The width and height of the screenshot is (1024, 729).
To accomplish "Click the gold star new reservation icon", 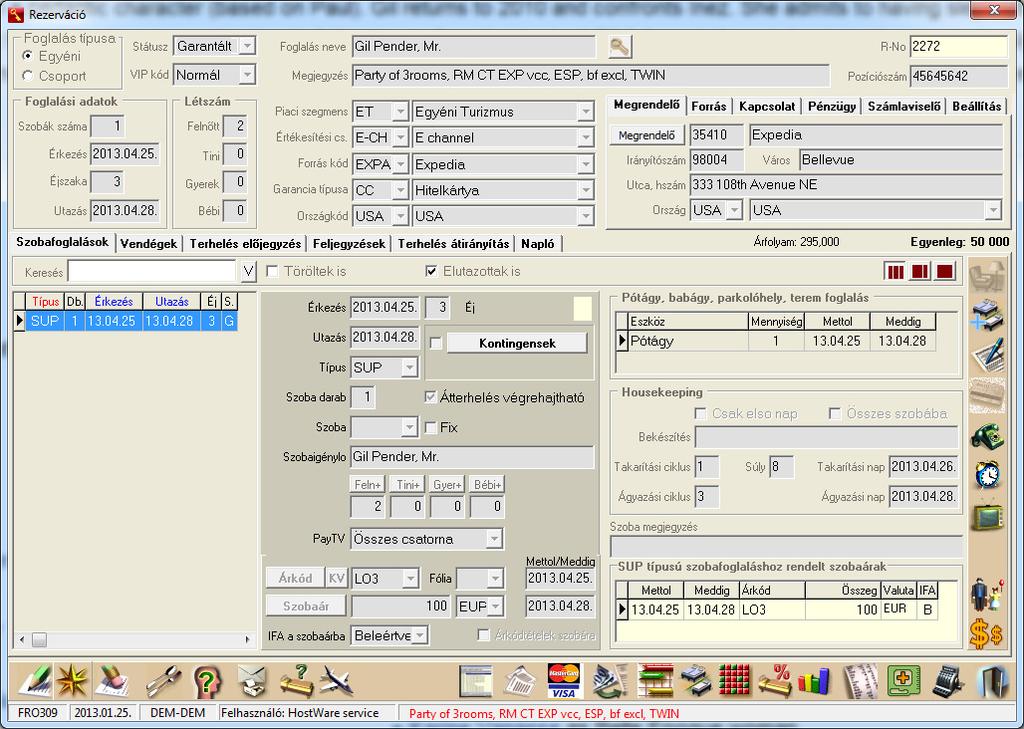I will coord(72,681).
